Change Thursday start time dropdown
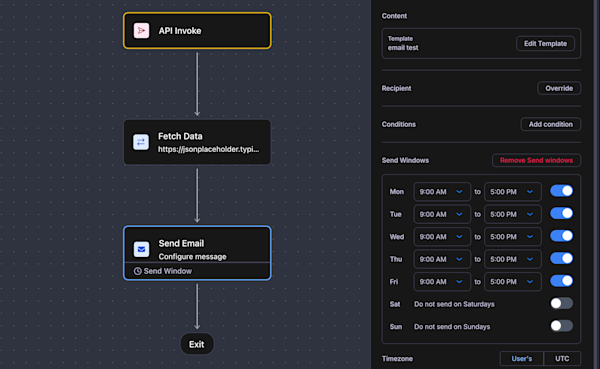This screenshot has height=369, width=600. 442,259
